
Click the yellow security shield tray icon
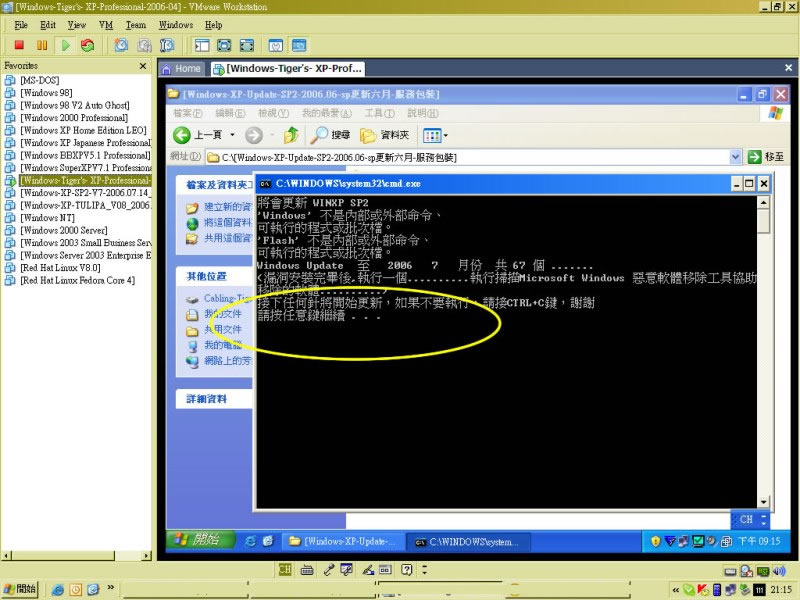(x=655, y=541)
